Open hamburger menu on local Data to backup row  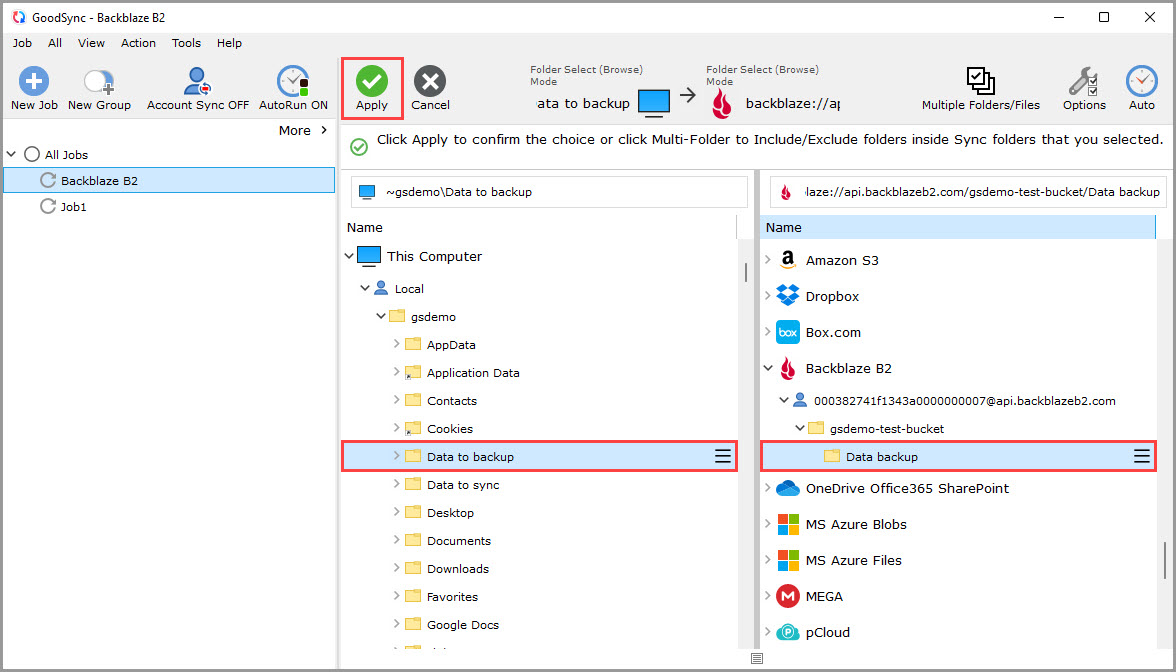coord(722,457)
